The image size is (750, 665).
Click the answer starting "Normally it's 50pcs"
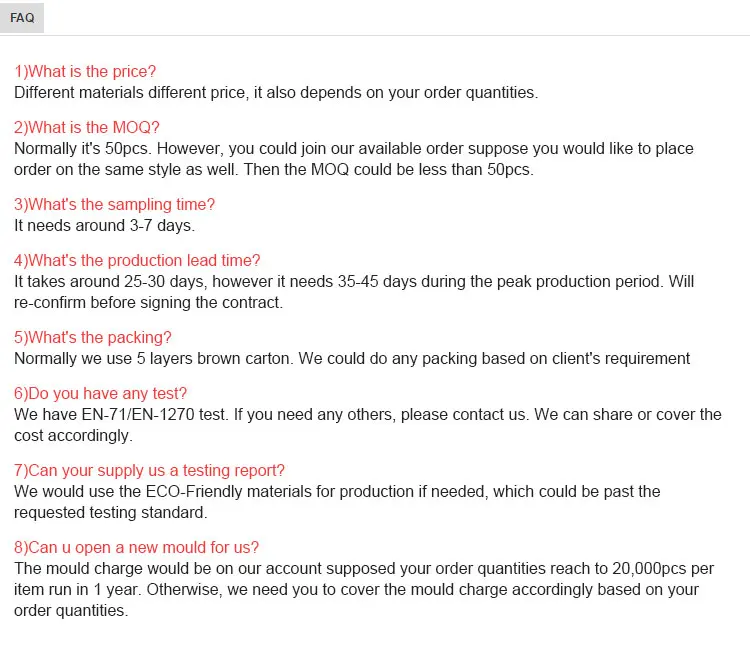click(x=353, y=149)
